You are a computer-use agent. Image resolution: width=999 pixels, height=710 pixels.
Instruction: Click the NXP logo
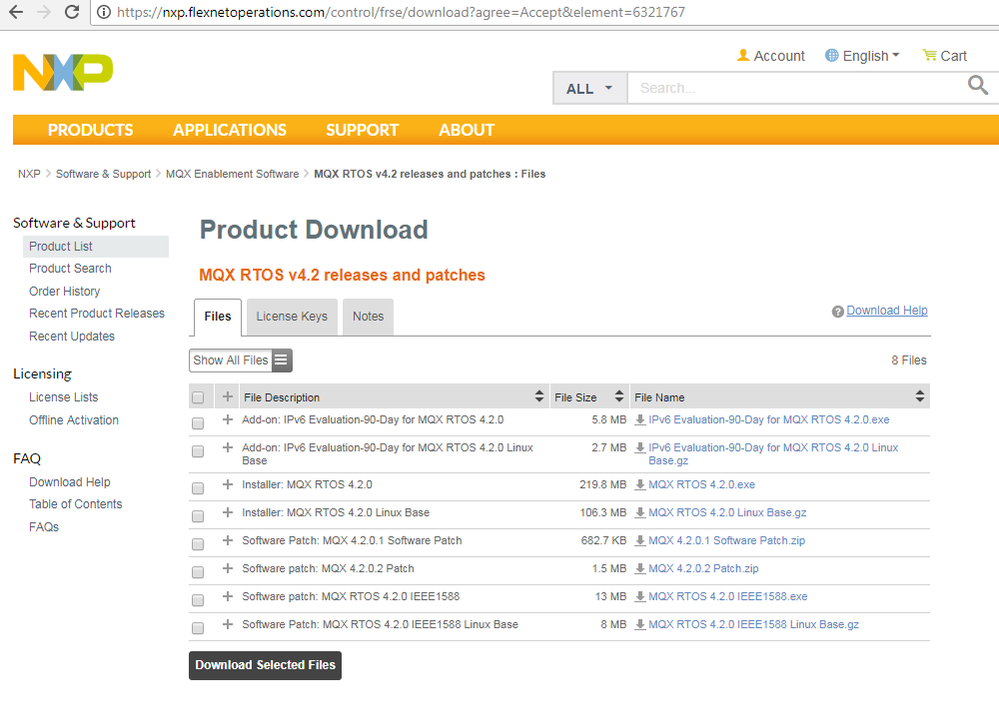(x=62, y=72)
